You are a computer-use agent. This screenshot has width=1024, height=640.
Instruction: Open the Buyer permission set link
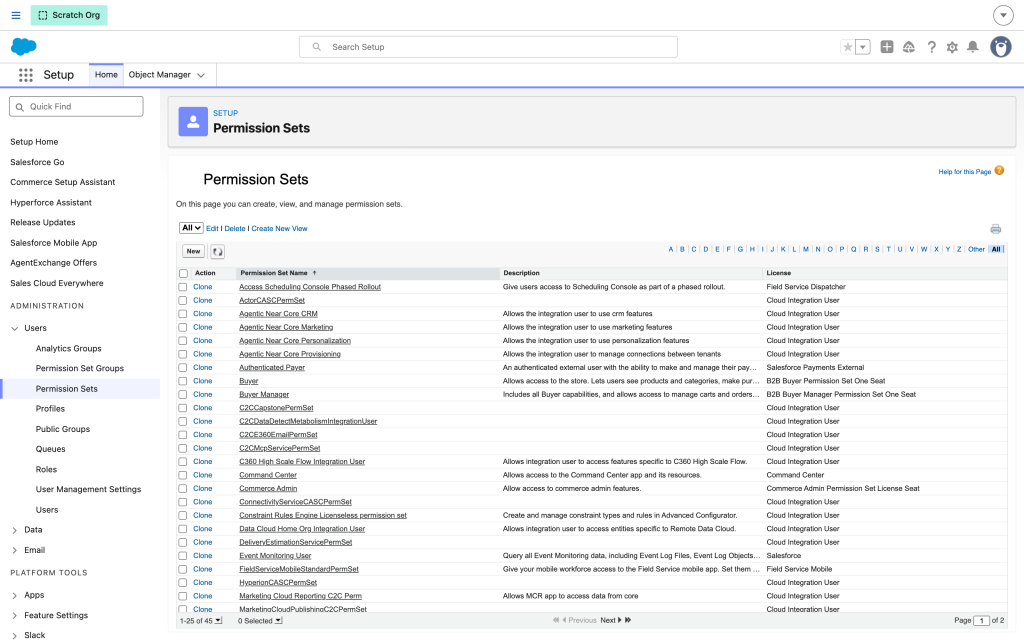coord(248,381)
